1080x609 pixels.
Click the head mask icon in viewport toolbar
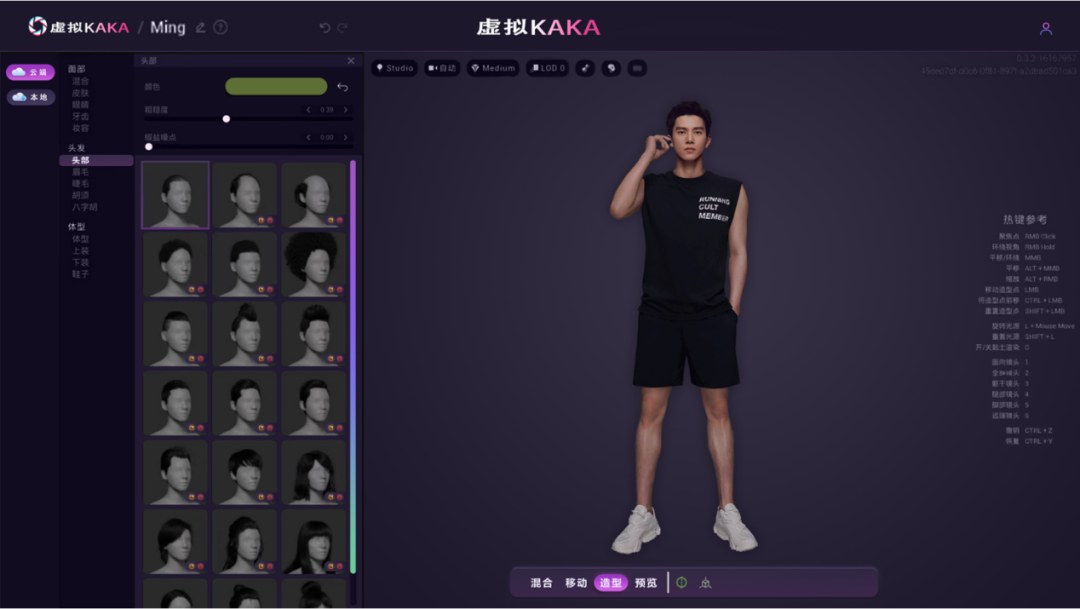point(611,68)
